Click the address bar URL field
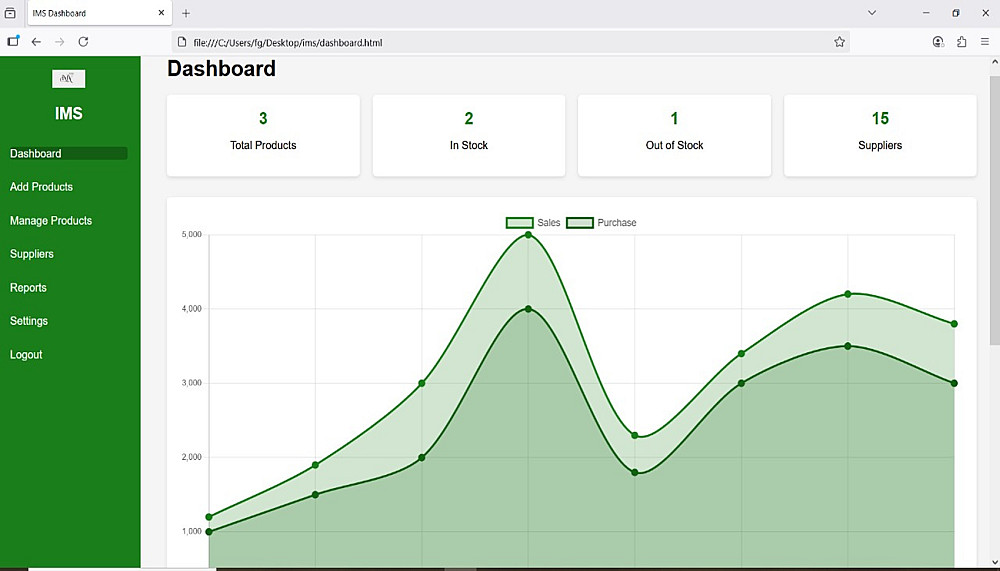This screenshot has height=571, width=1000. 510,42
